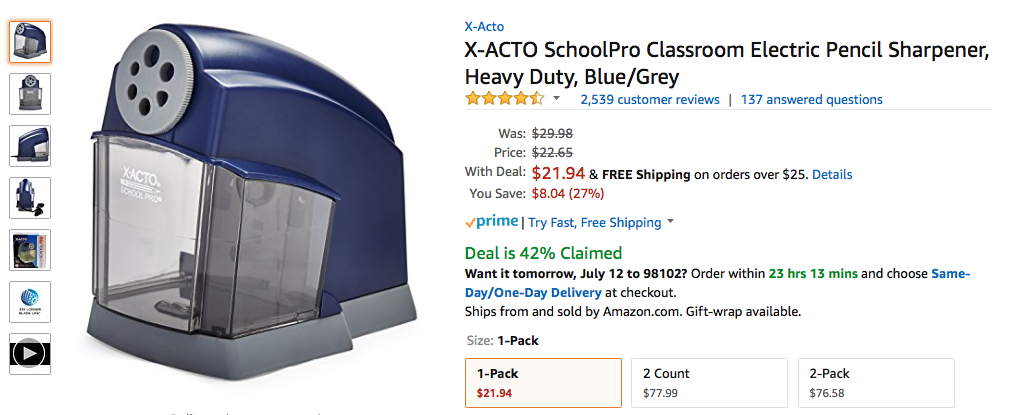Select the 2 Count size option
Screen dimensions: 1010x415
(x=708, y=383)
